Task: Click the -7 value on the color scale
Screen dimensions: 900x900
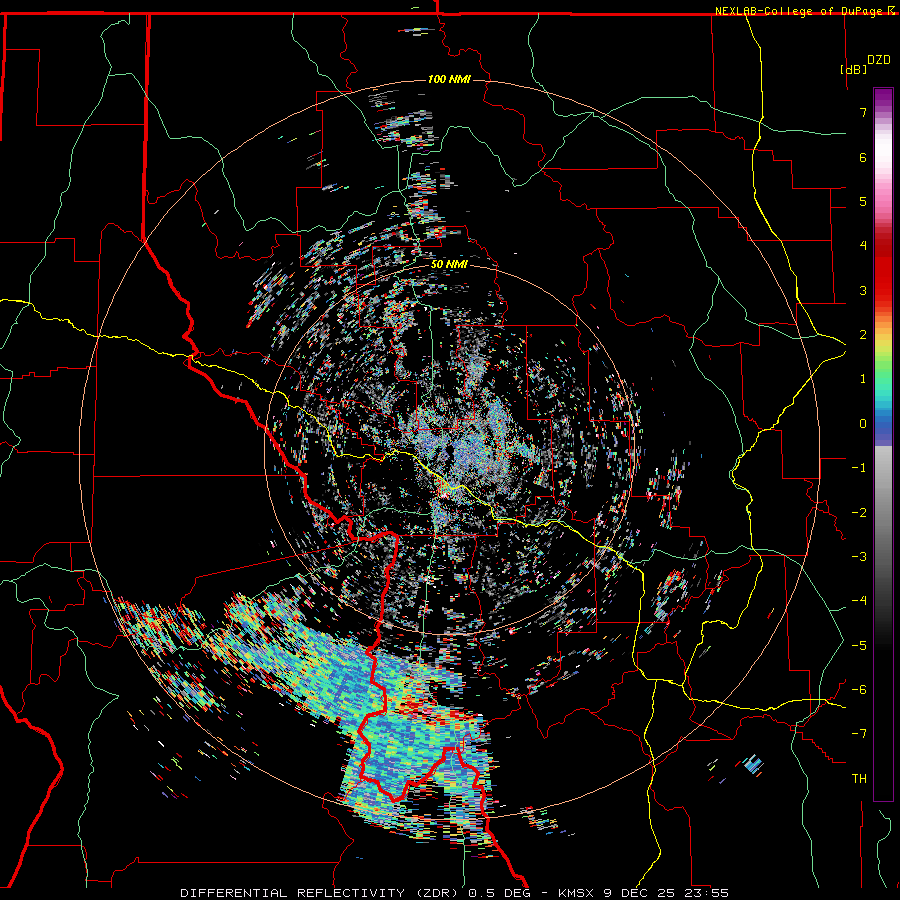Action: point(859,734)
